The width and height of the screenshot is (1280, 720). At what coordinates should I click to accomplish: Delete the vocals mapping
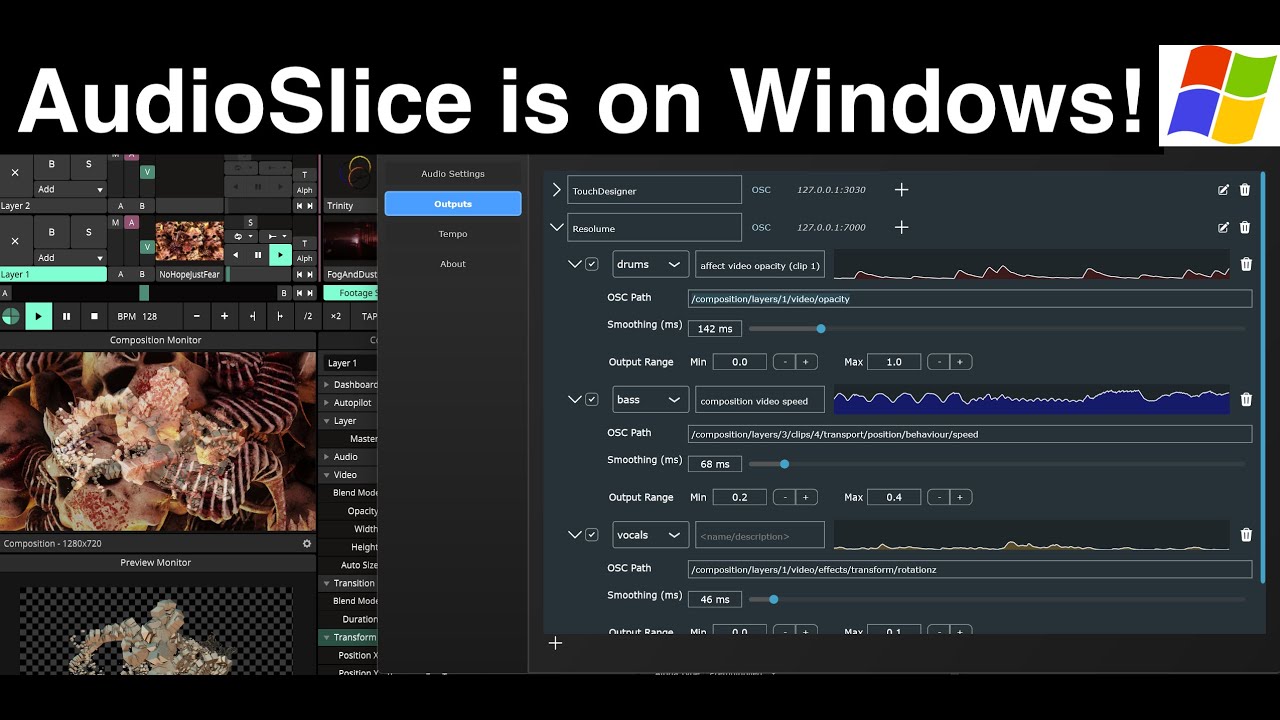[1246, 535]
